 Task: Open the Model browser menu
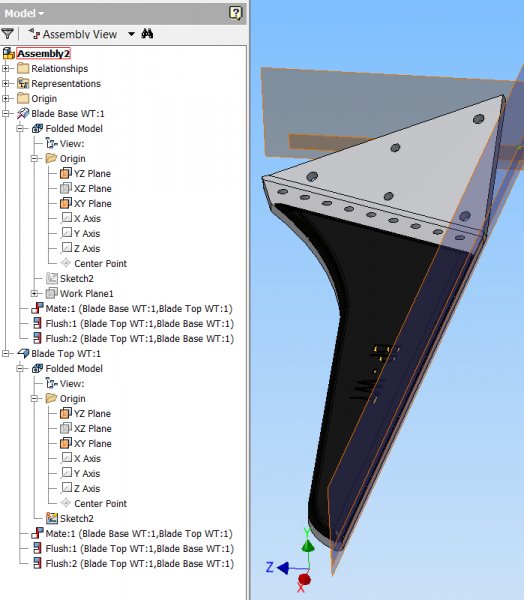[x=24, y=13]
